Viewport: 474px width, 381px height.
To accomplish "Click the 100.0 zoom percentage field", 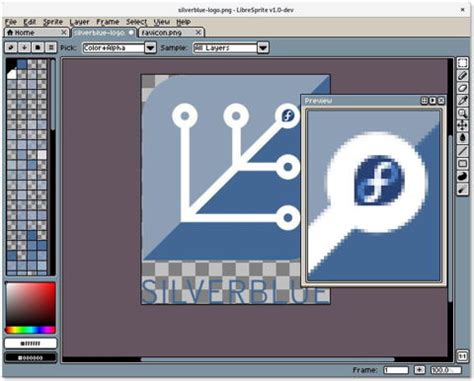I will (446, 370).
